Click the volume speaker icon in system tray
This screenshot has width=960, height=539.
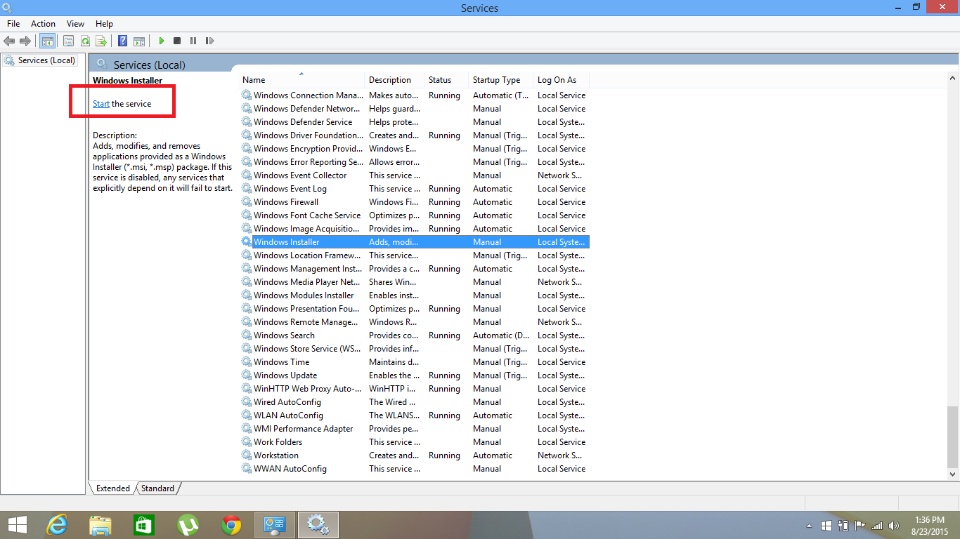point(894,526)
